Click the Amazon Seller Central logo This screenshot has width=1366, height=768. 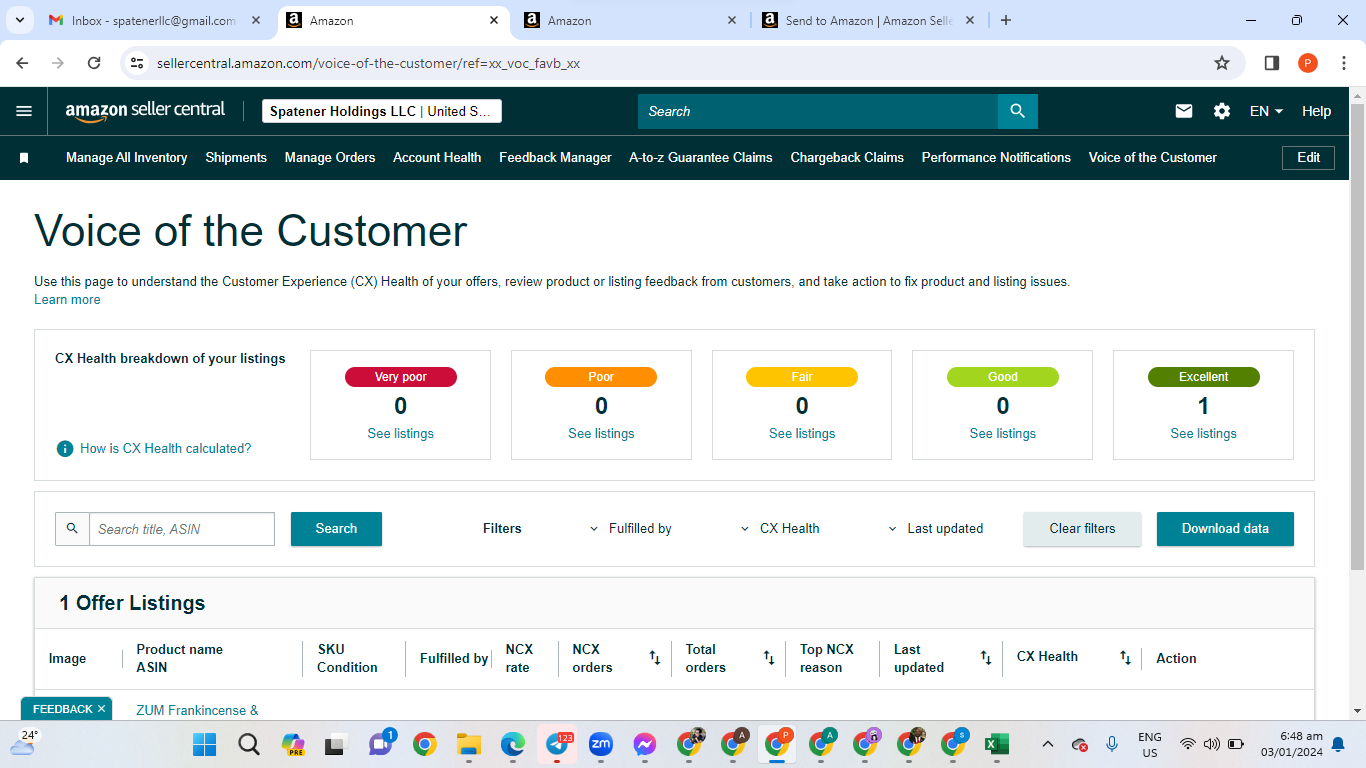coord(145,111)
